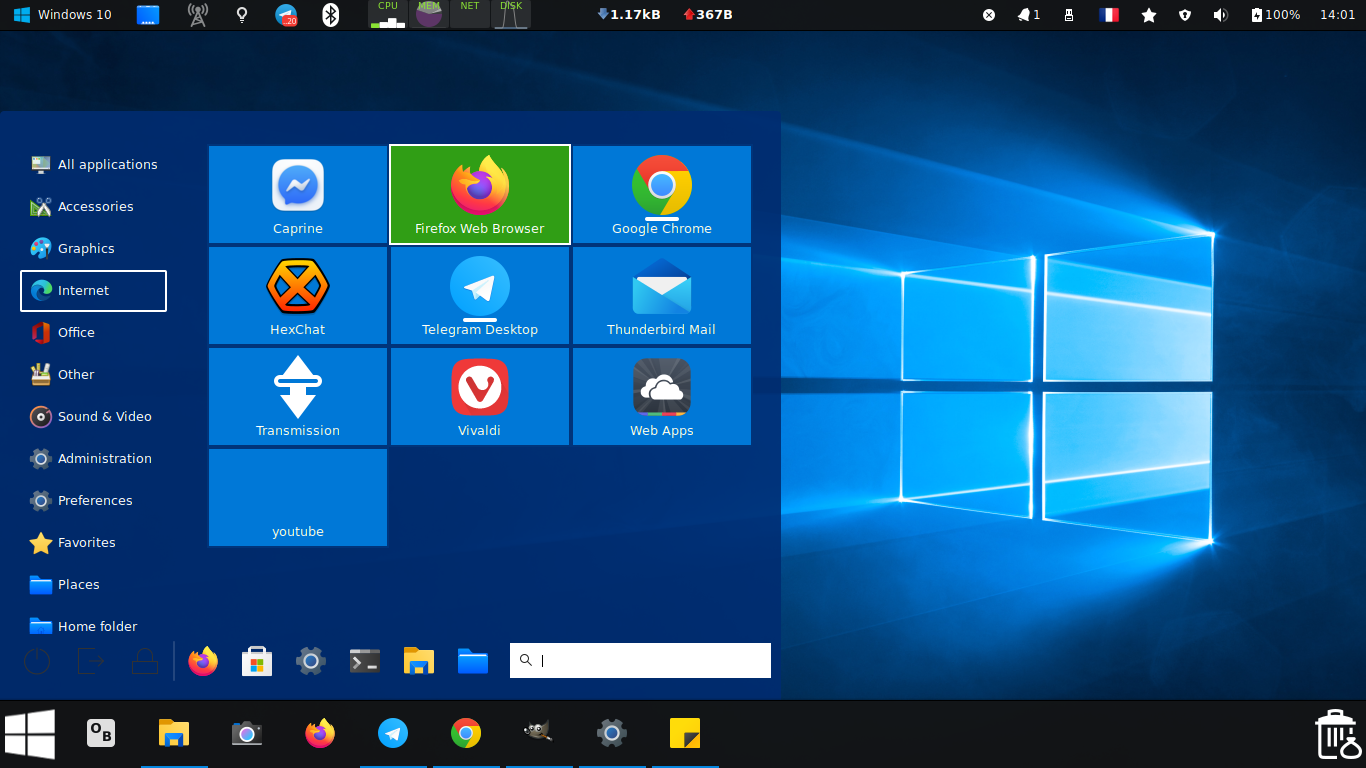Open Google Chrome on bottom taskbar
The width and height of the screenshot is (1366, 768).
(466, 734)
